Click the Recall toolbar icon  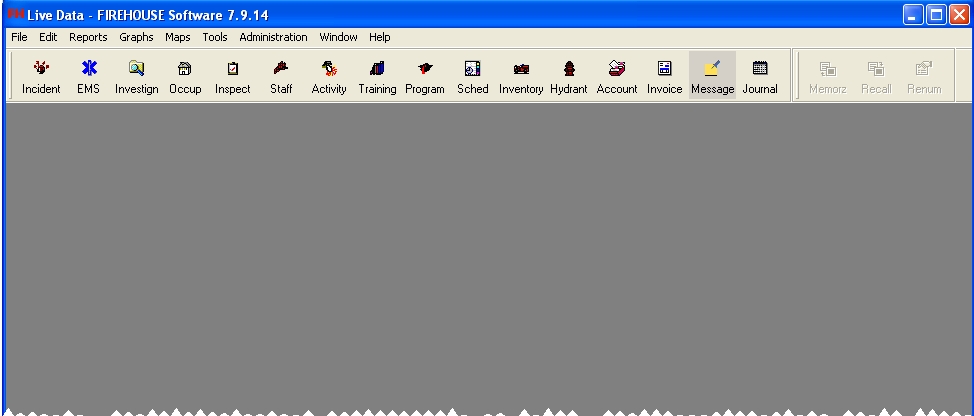876,76
